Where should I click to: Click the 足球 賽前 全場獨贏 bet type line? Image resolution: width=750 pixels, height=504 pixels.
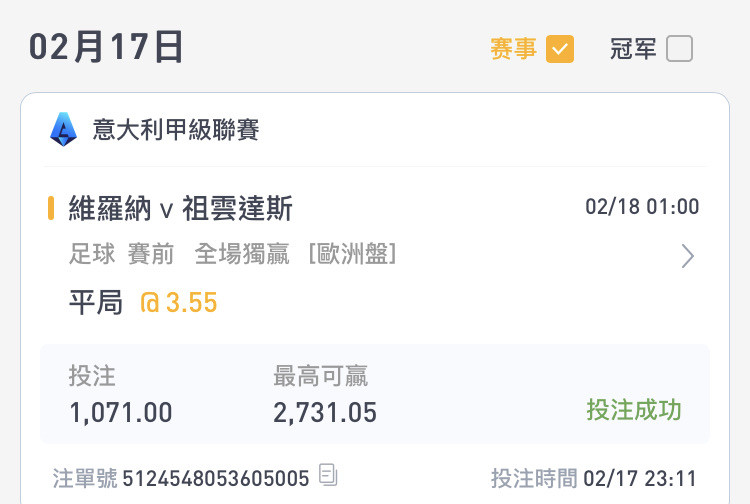(x=179, y=253)
